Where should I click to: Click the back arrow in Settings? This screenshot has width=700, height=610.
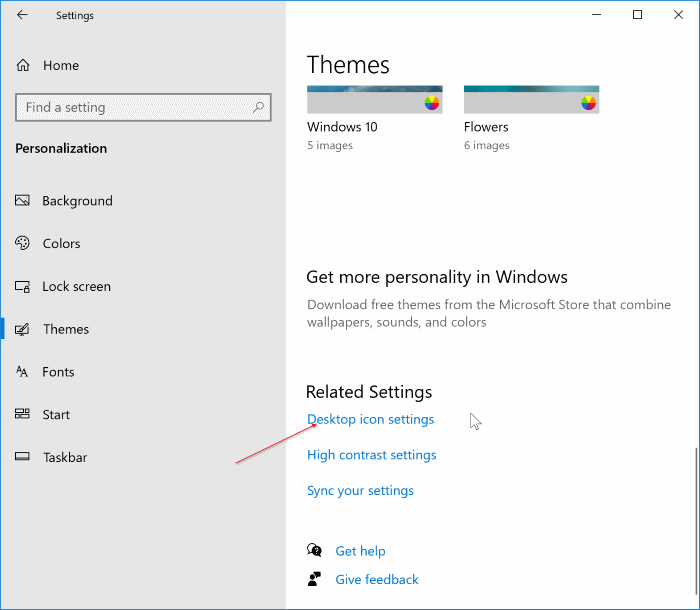pos(22,15)
